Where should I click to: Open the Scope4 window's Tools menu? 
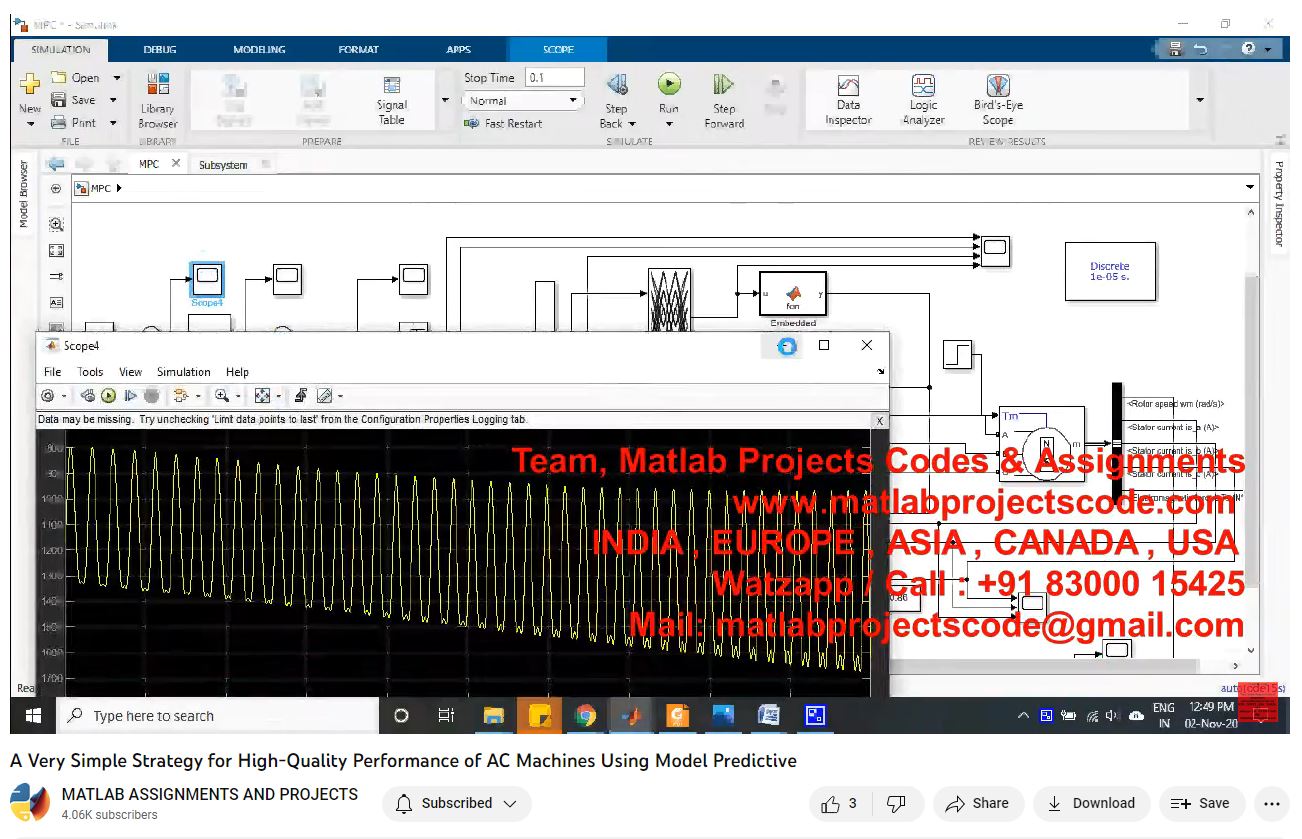coord(90,372)
